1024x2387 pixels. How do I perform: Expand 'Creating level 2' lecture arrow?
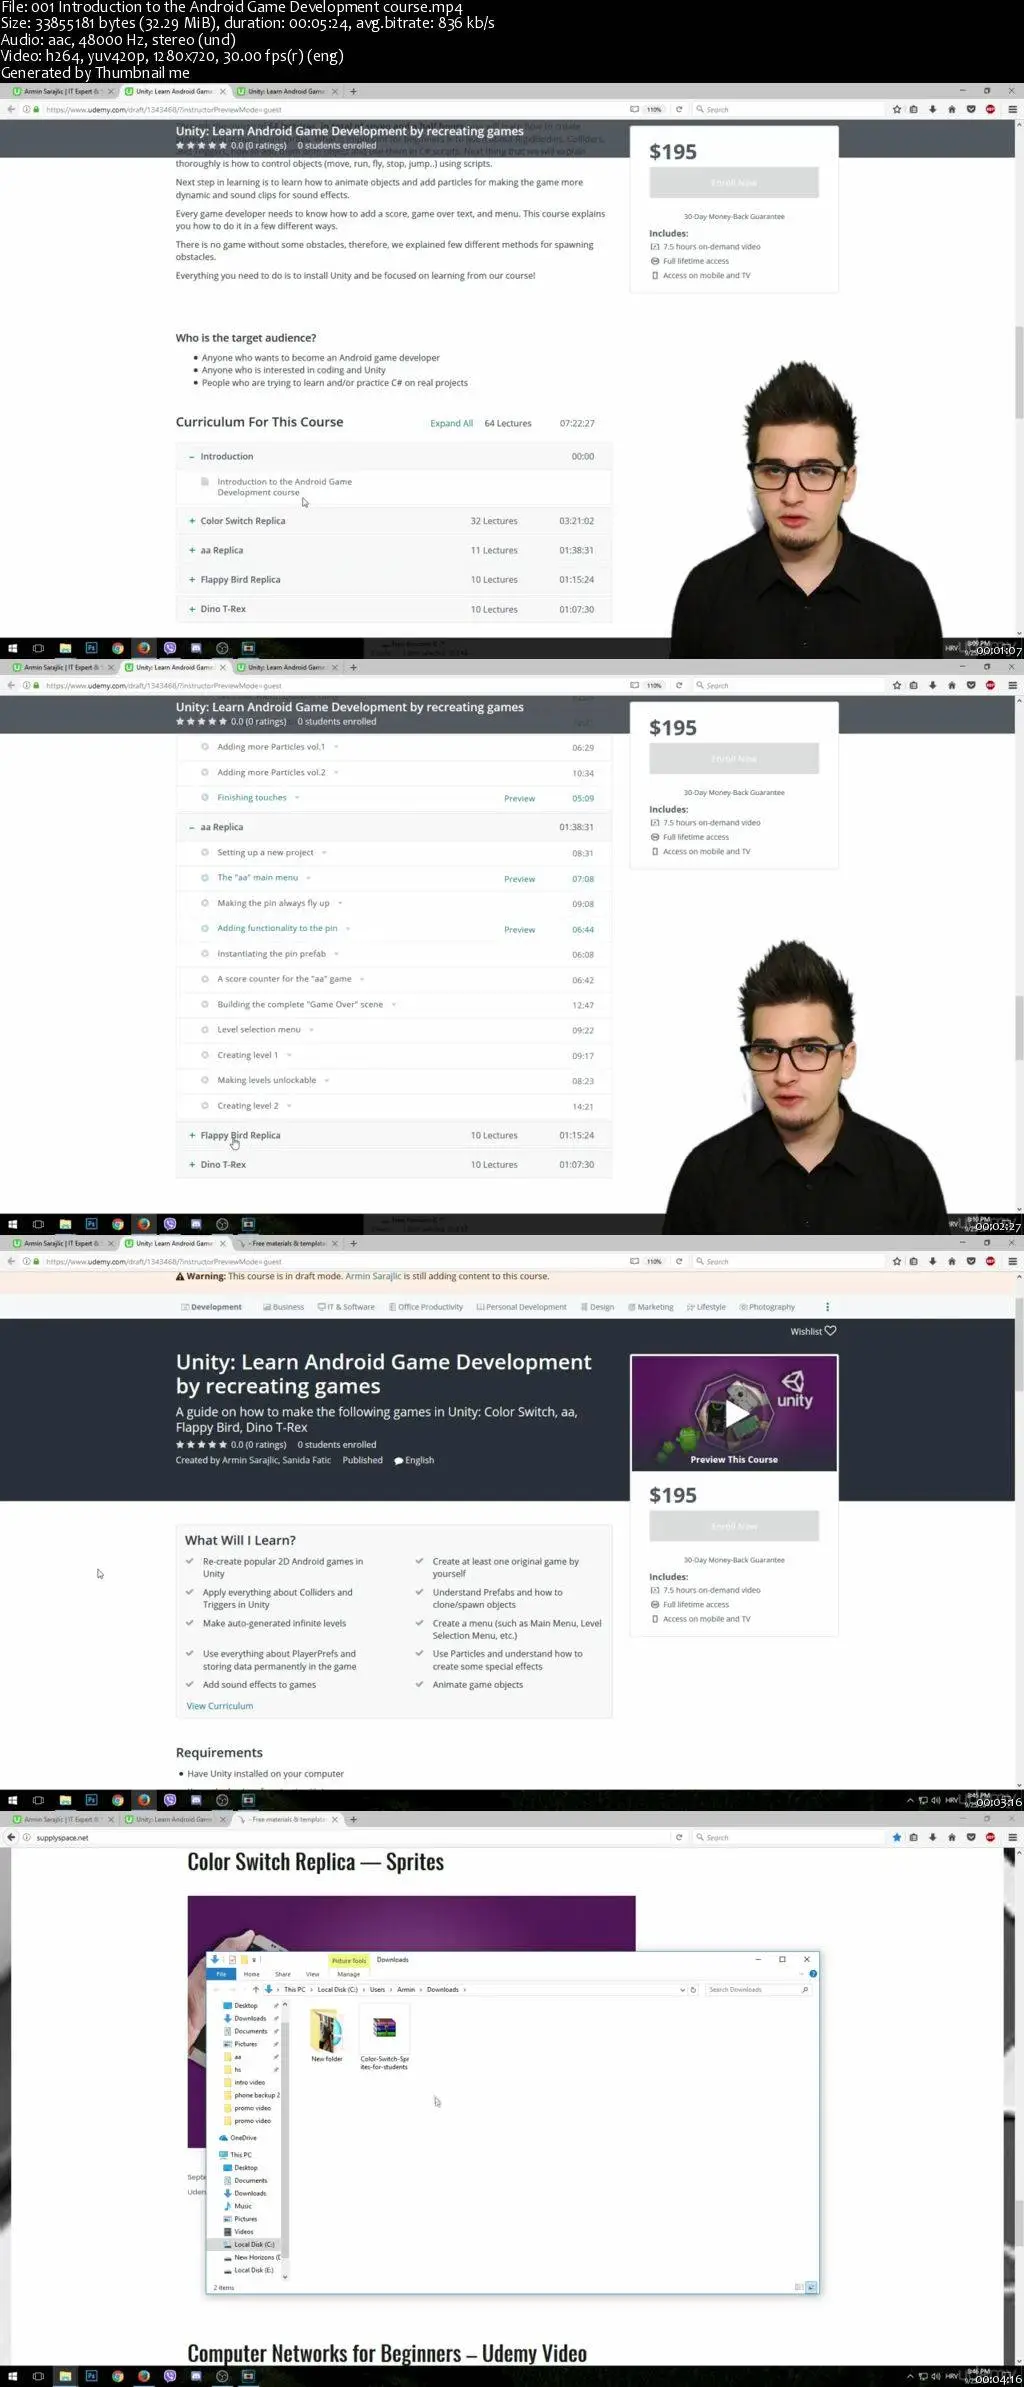[x=289, y=1106]
